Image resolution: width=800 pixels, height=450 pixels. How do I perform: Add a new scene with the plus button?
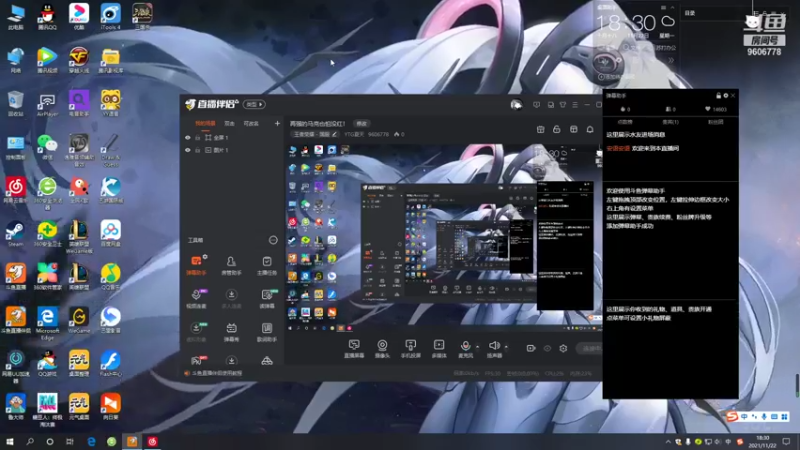(x=277, y=123)
